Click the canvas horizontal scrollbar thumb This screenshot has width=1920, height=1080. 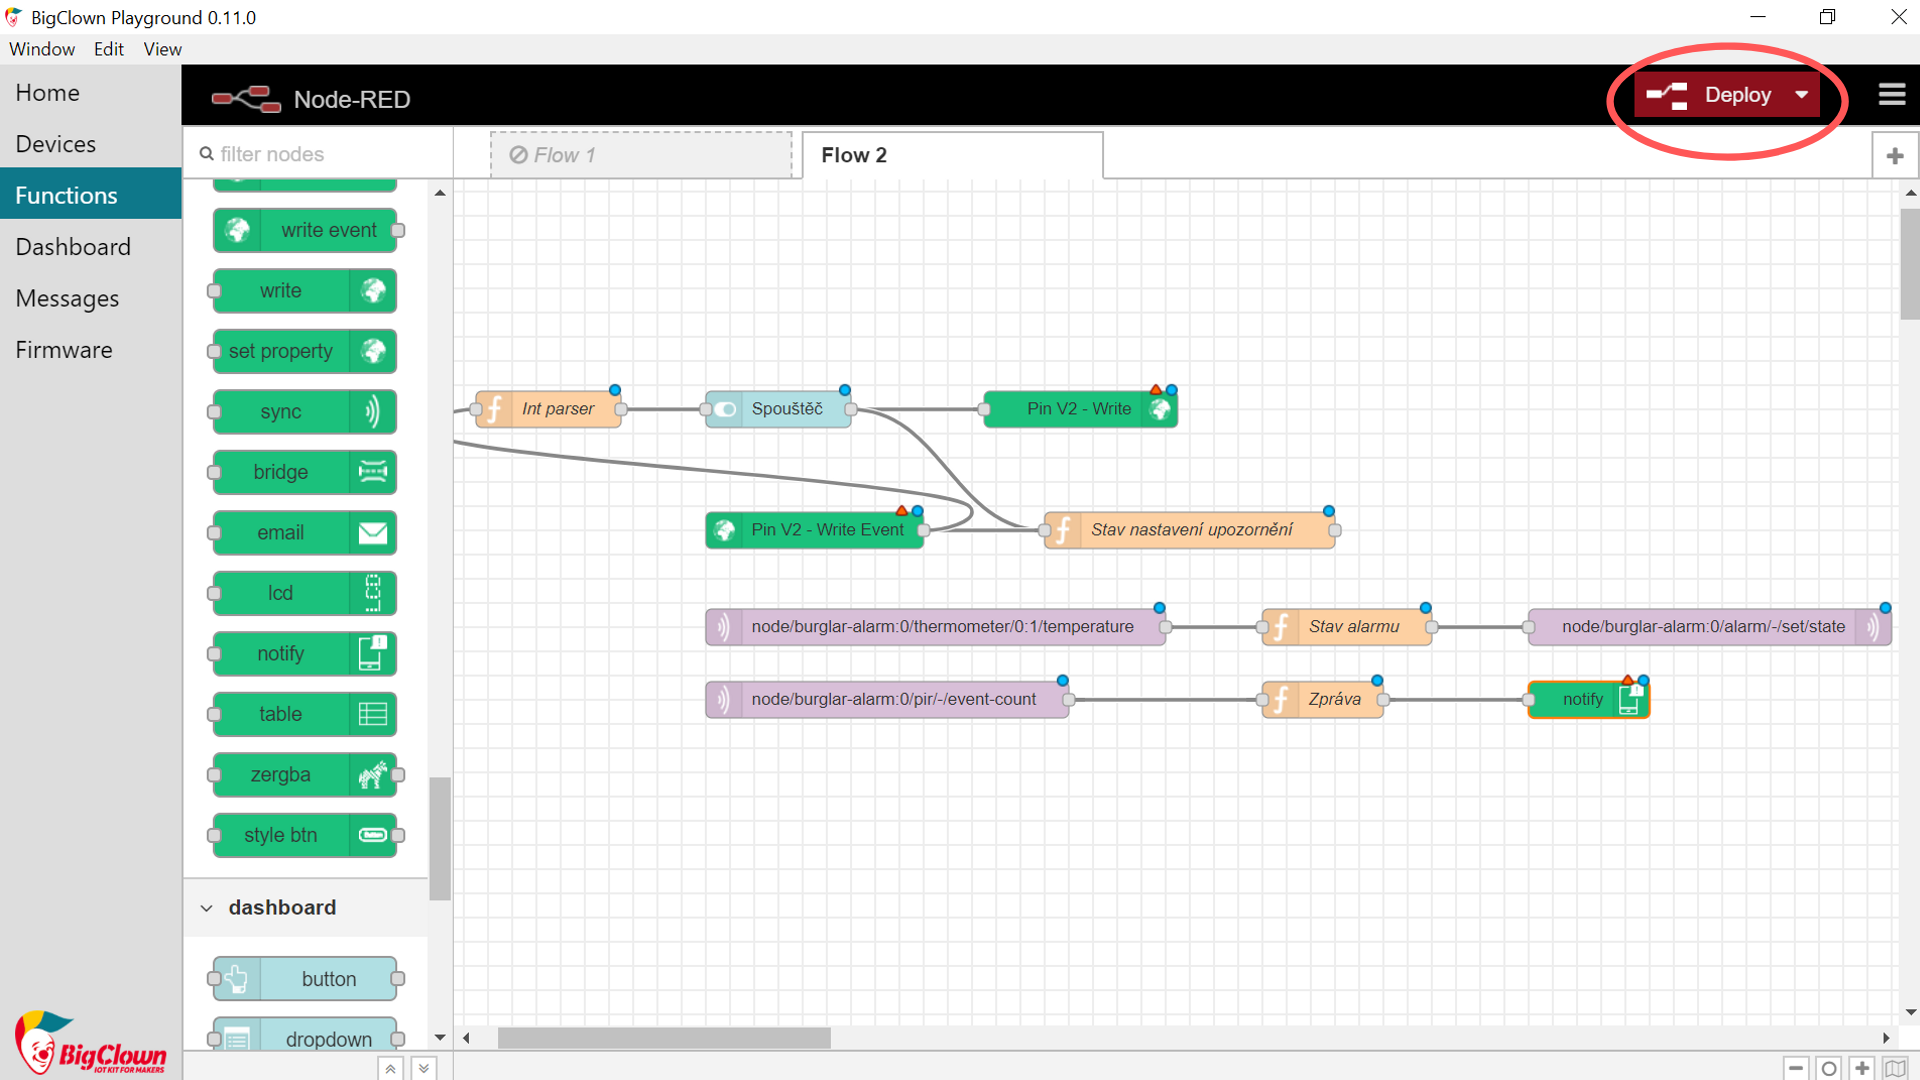[664, 1038]
